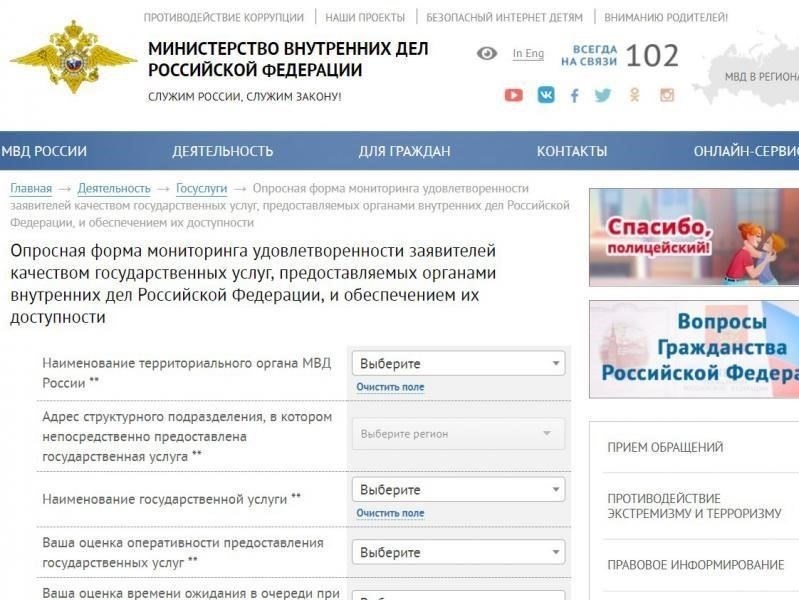799x600 pixels.
Task: Toggle the visually impaired eye icon
Action: 487,53
